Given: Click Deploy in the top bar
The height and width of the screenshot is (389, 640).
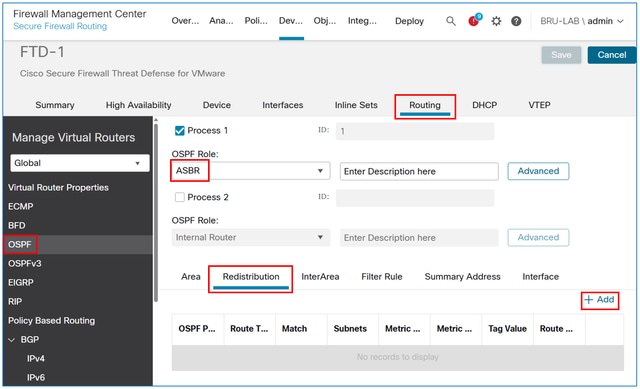Looking at the screenshot, I should pos(409,21).
